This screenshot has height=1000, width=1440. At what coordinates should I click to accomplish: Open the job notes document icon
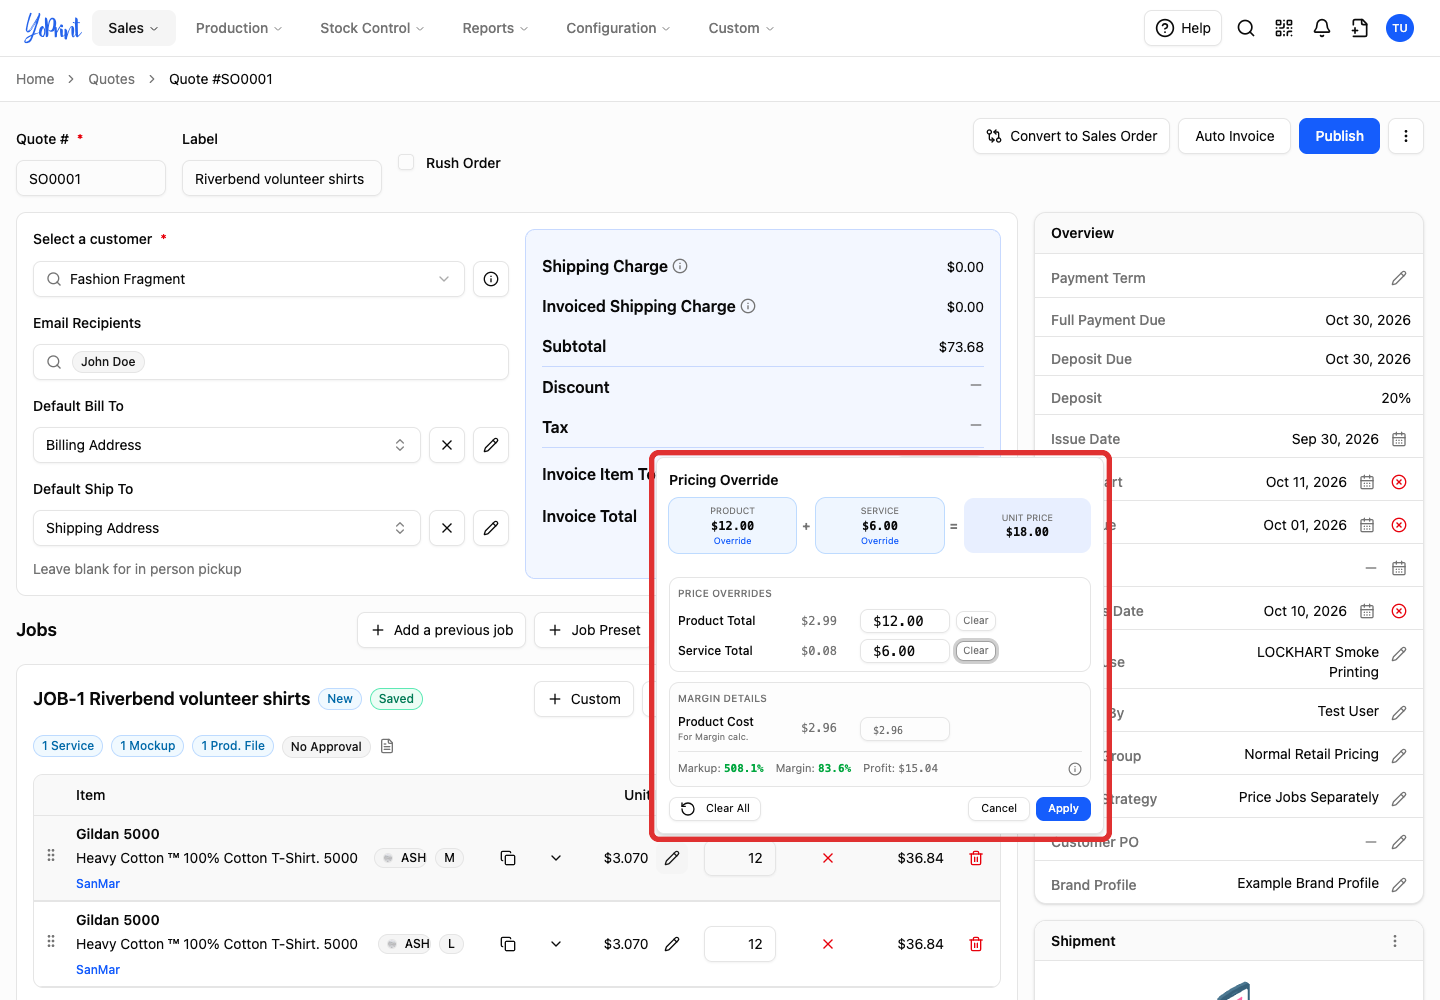pyautogui.click(x=387, y=746)
